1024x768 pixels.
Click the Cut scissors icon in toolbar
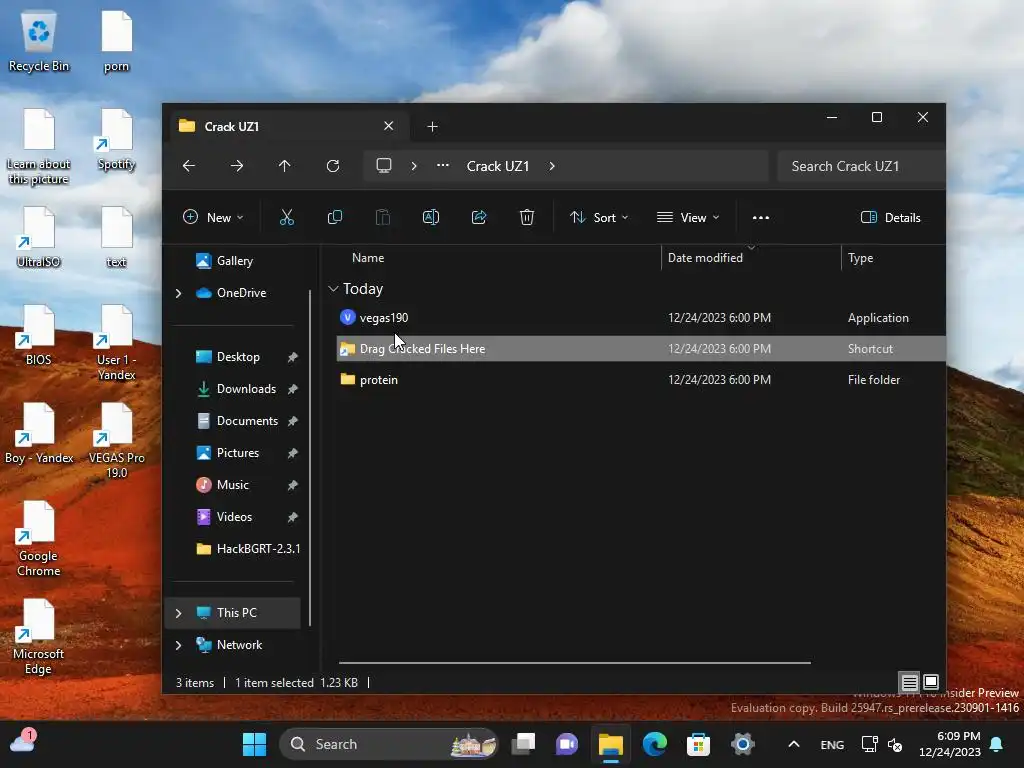pyautogui.click(x=287, y=217)
